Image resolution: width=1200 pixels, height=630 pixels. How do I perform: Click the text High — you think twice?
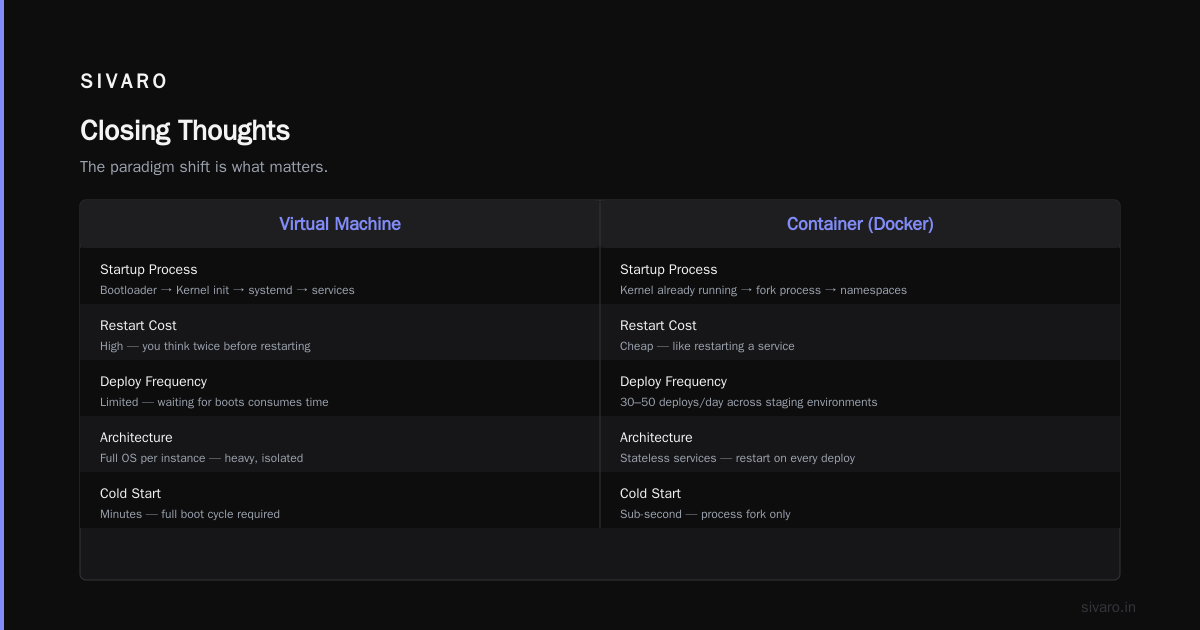click(x=205, y=346)
